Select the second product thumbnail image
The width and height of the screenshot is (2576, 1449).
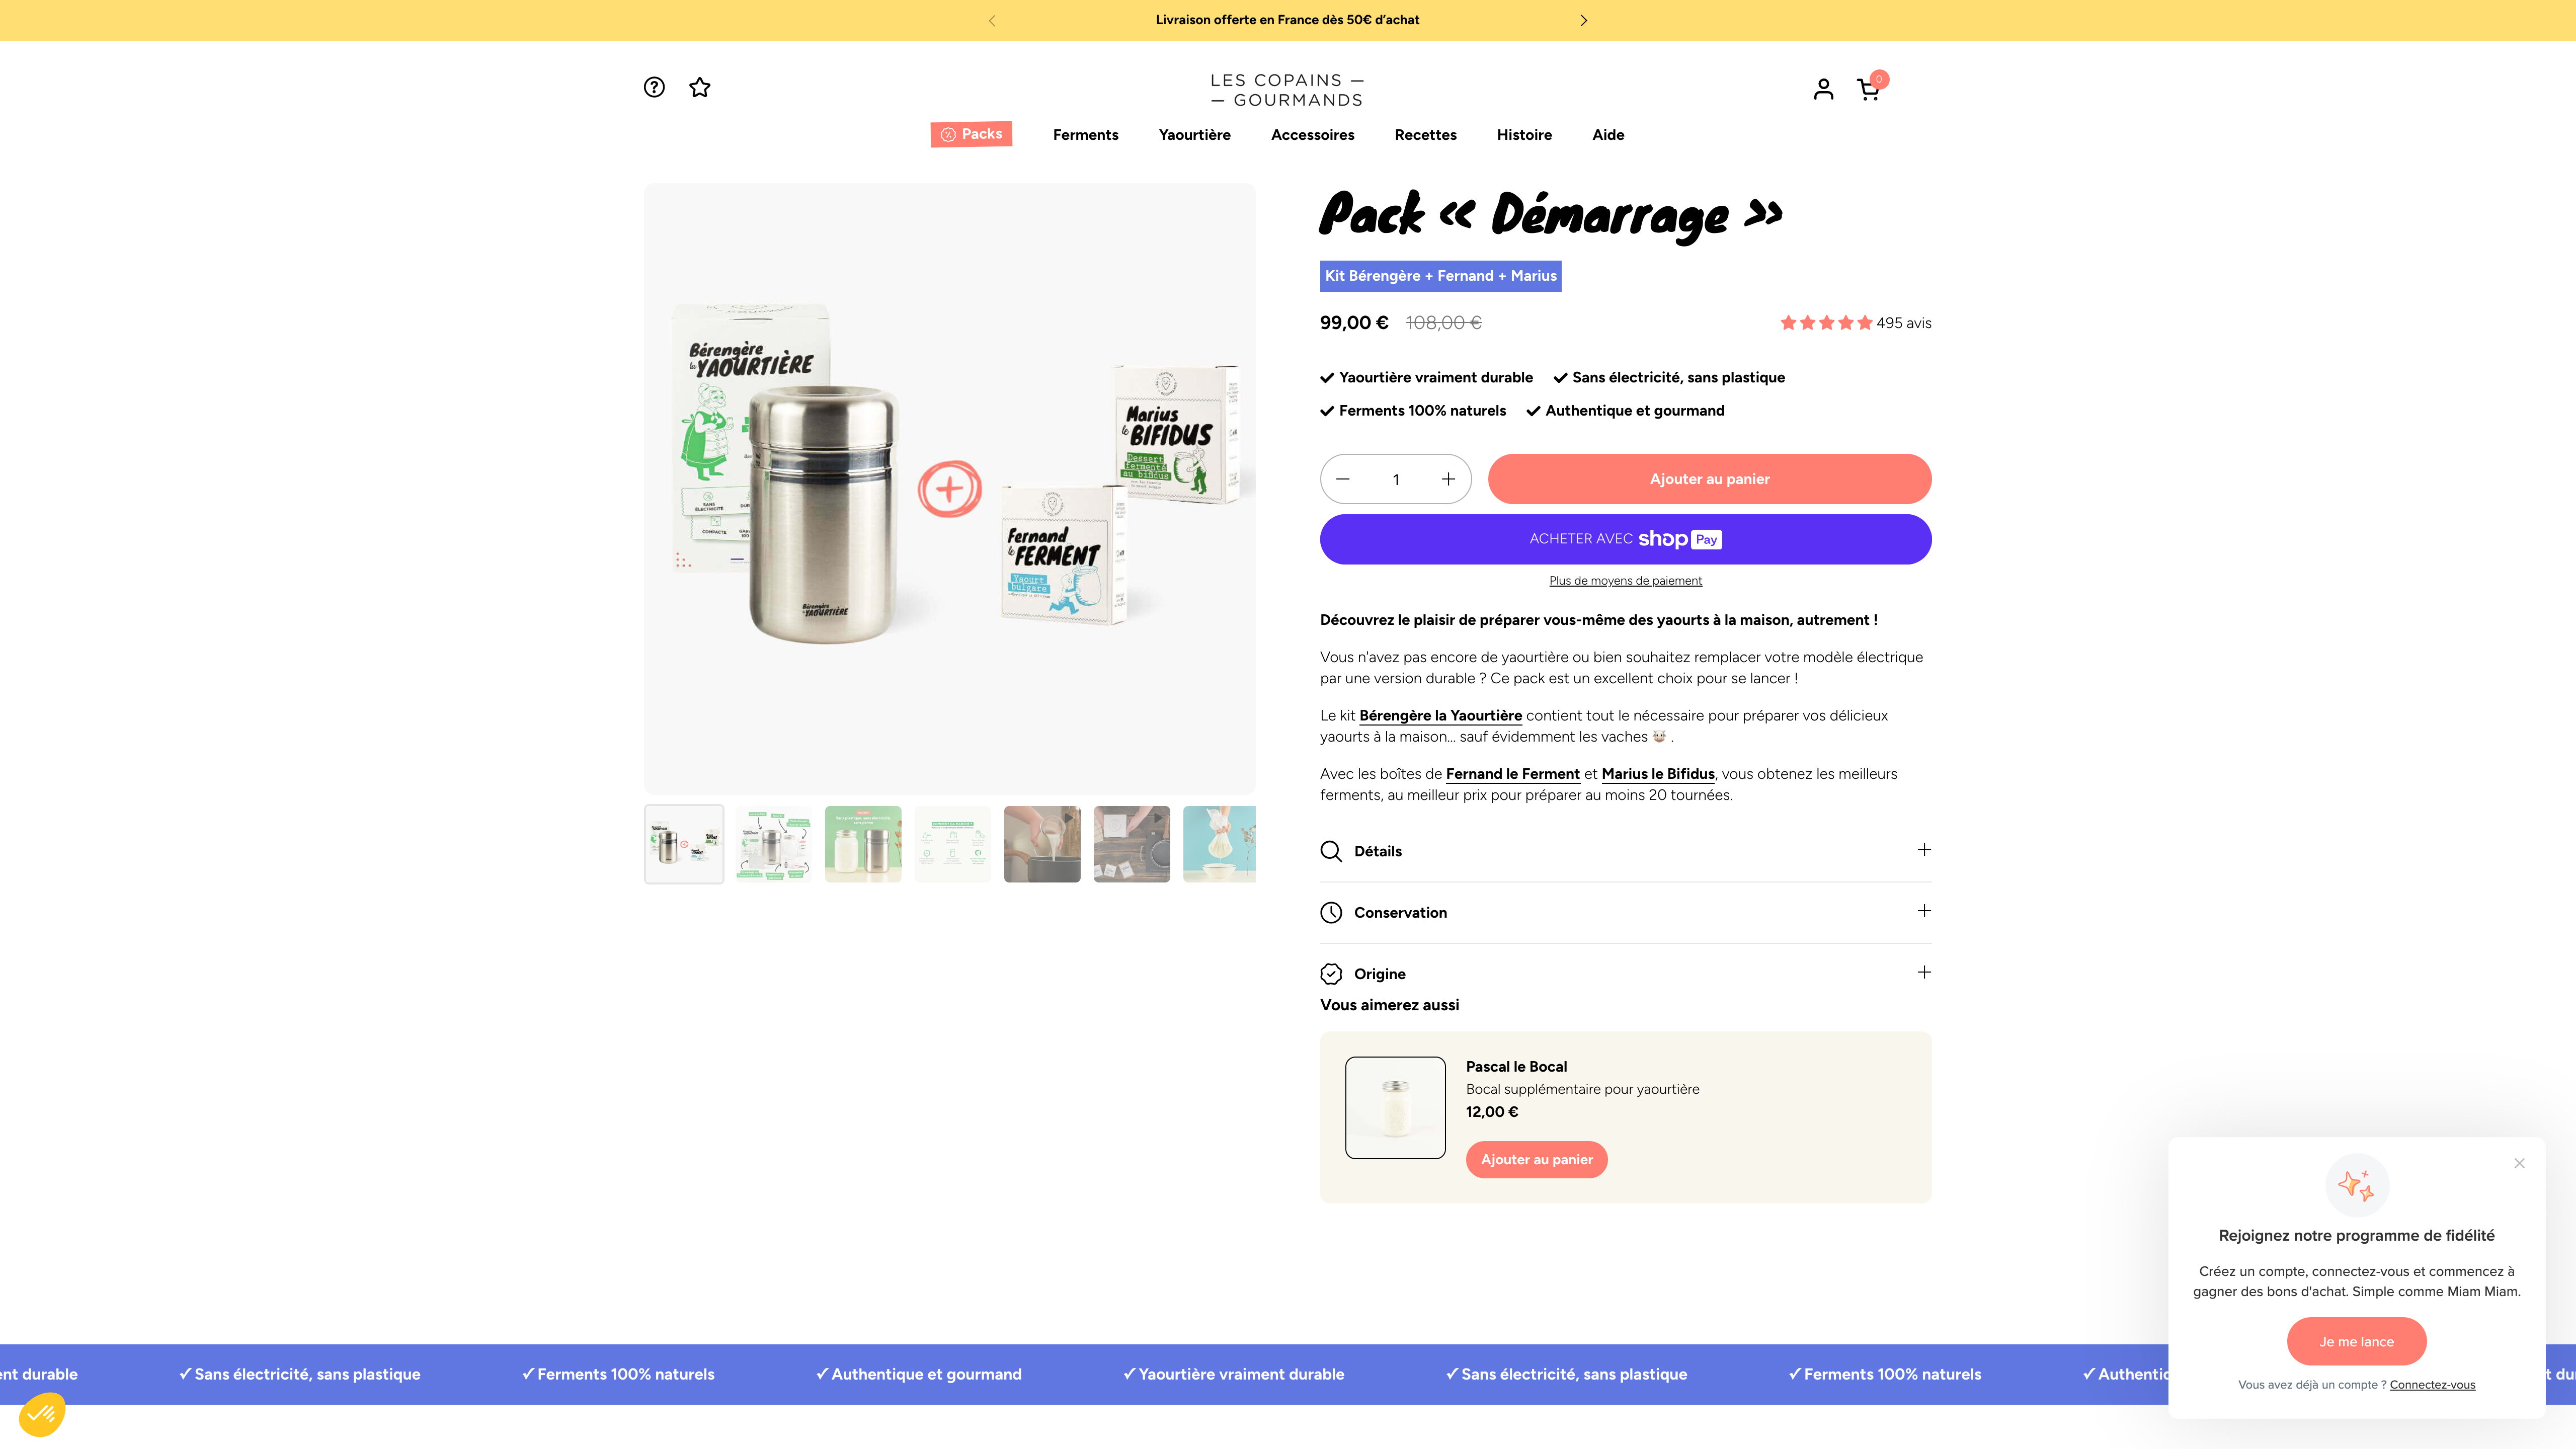click(x=773, y=844)
